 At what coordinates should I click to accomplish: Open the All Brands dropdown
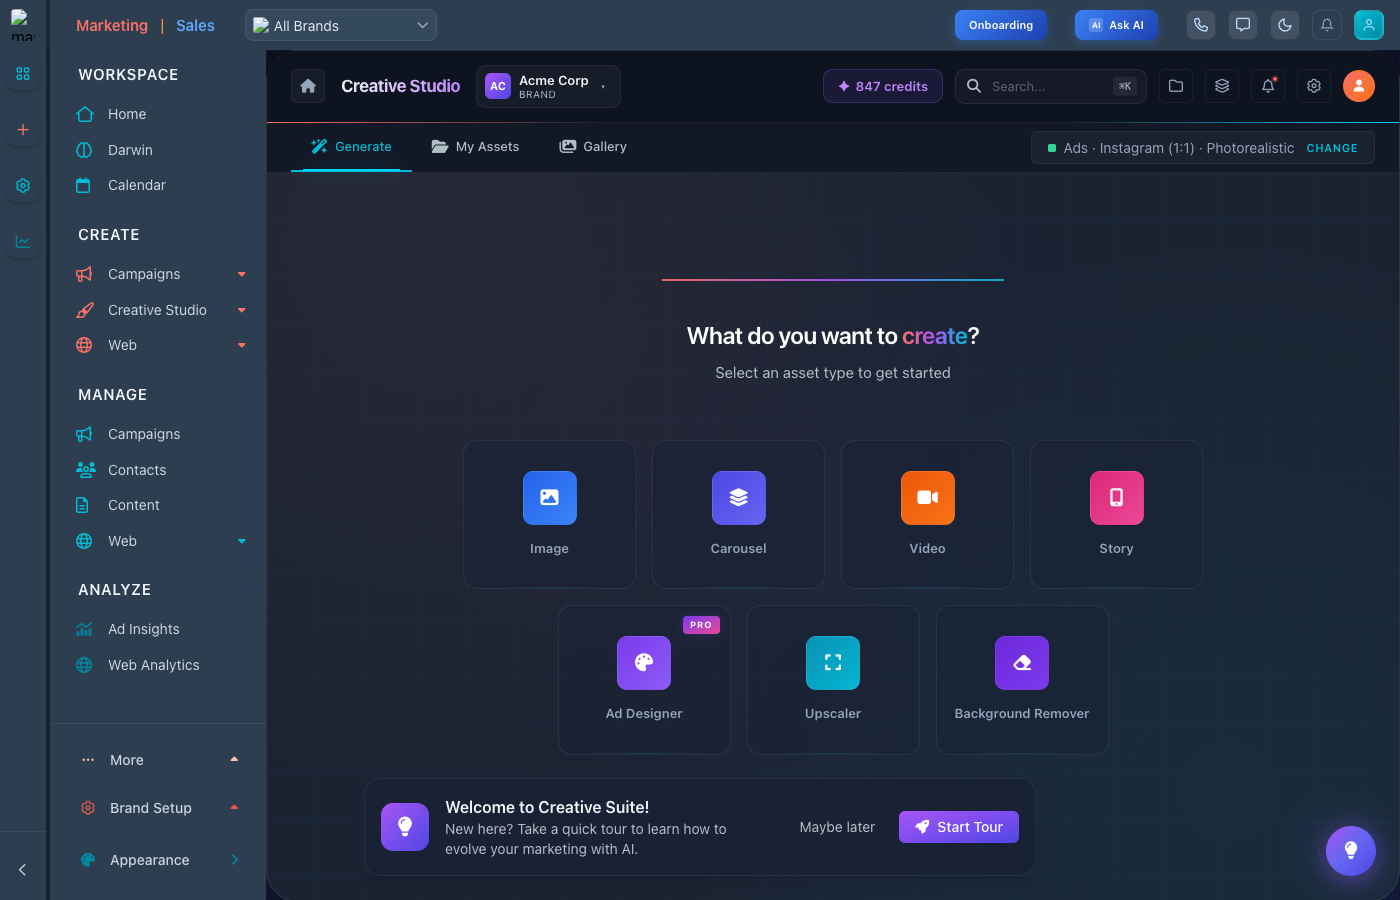[341, 25]
